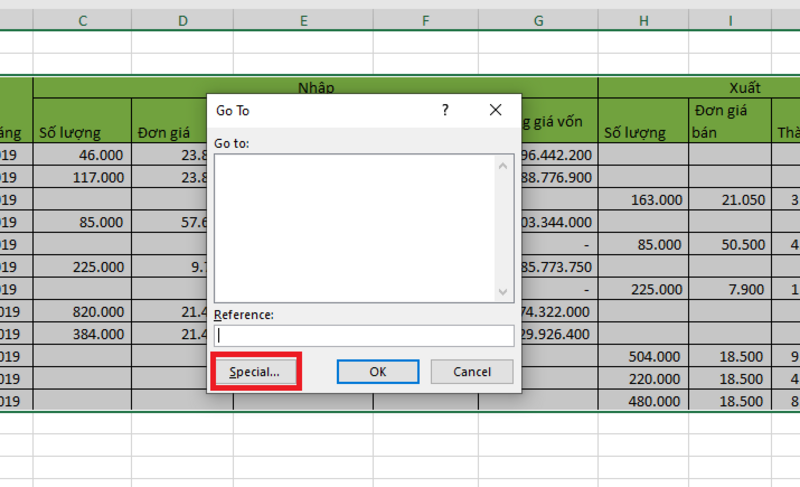800x487 pixels.
Task: Click the Go to list scroll down arrow
Action: click(x=505, y=292)
